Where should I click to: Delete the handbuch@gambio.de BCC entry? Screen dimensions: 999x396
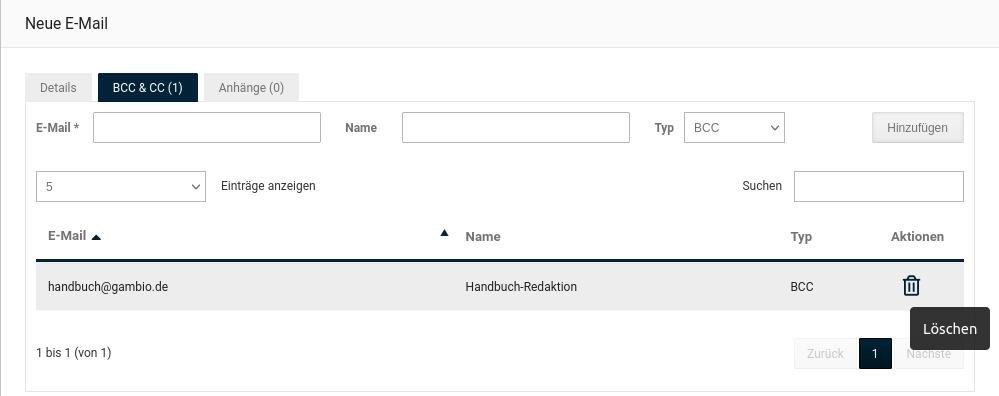click(911, 286)
